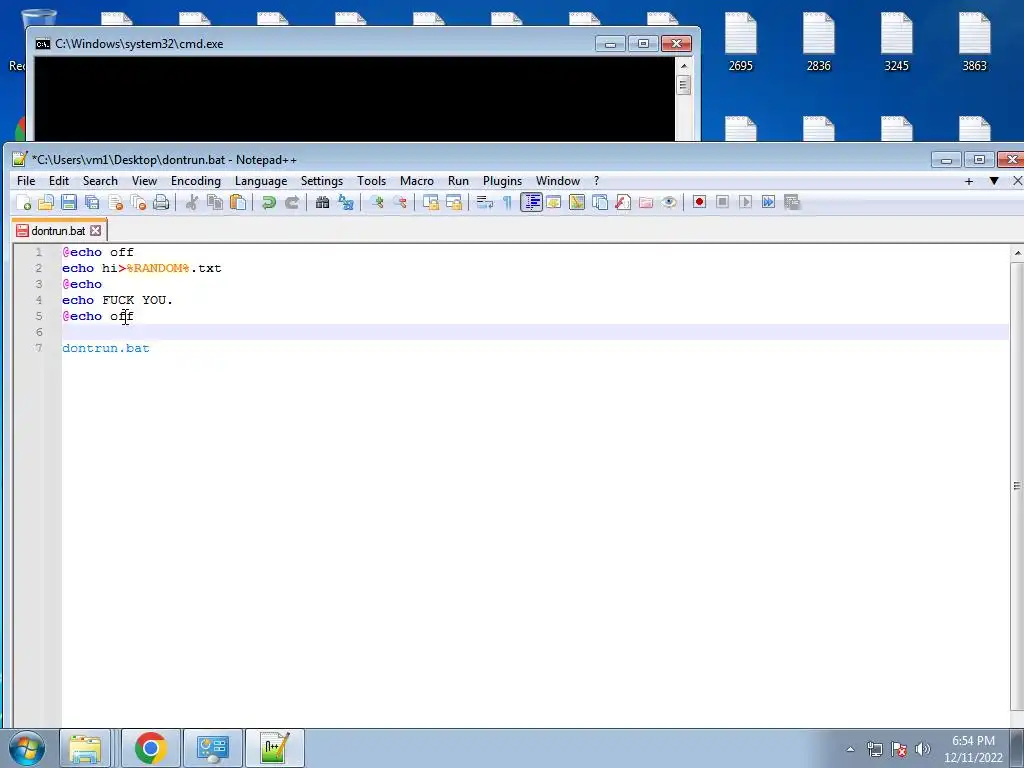Toggle Show All Characters pilcrow icon
Screen dimensions: 1024x768
pyautogui.click(x=507, y=202)
